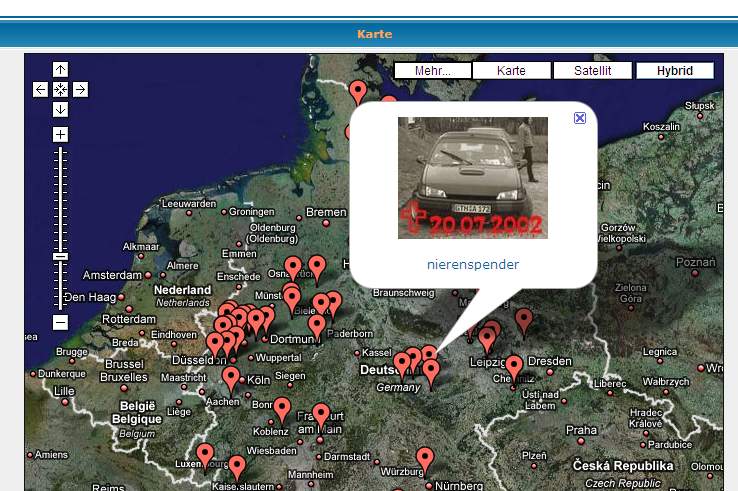Click the marker above Würzburg
Viewport: 738px width, 491px height.
425,458
